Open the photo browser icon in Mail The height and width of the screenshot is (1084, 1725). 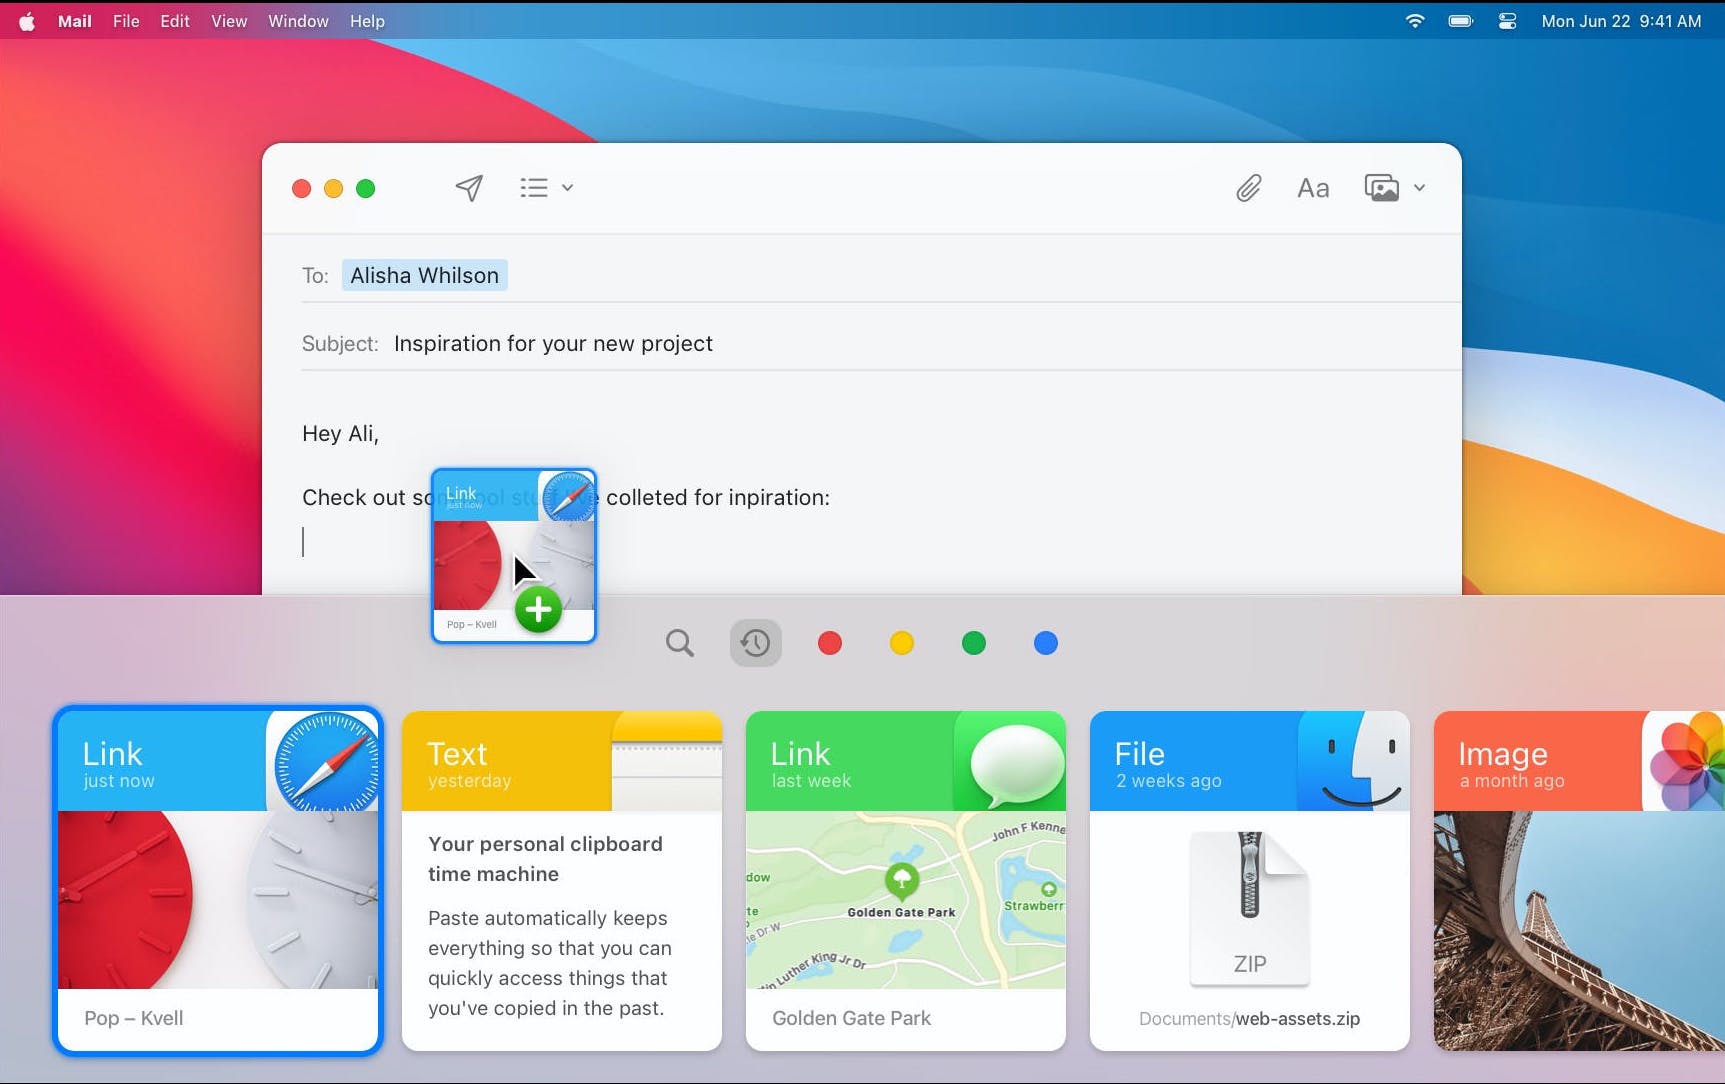click(1381, 188)
